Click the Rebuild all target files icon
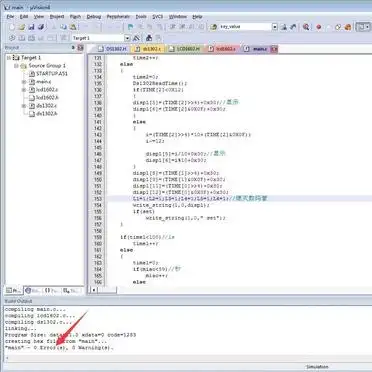The image size is (372, 372). [31, 38]
